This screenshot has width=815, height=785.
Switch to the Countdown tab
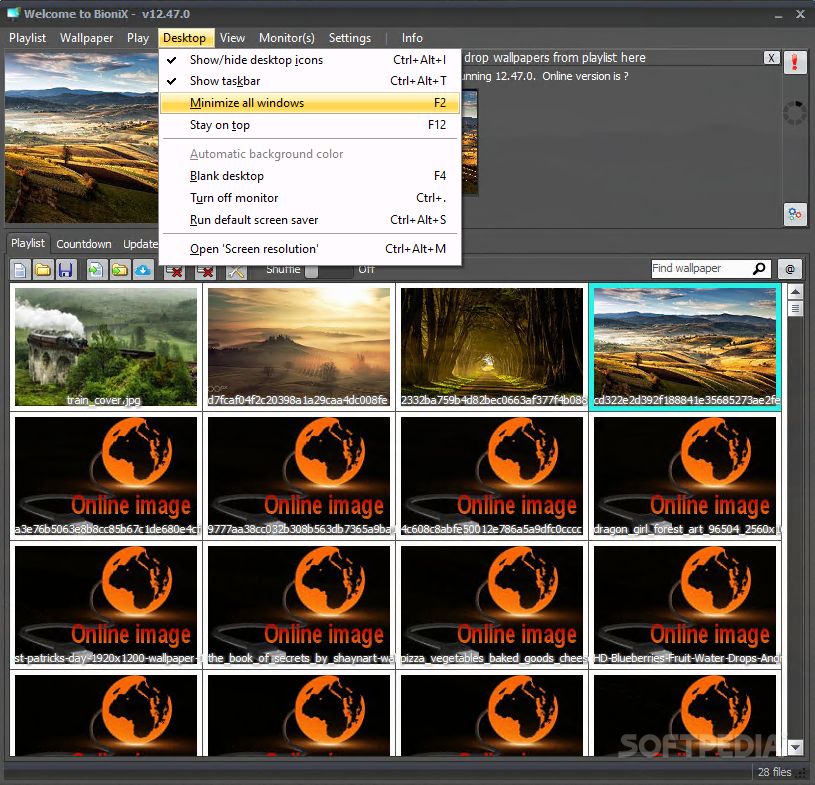(84, 244)
